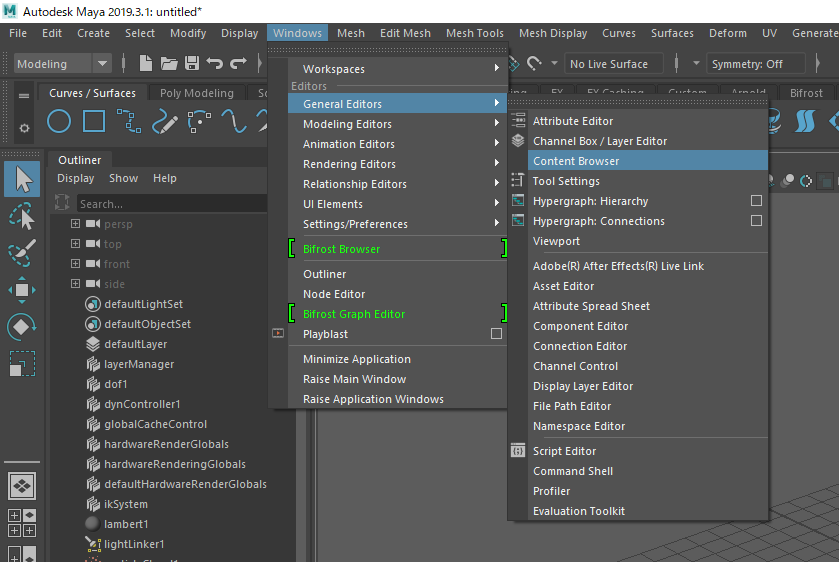Activate the Rotate tool
Viewport: 839px width, 562px height.
[22, 326]
